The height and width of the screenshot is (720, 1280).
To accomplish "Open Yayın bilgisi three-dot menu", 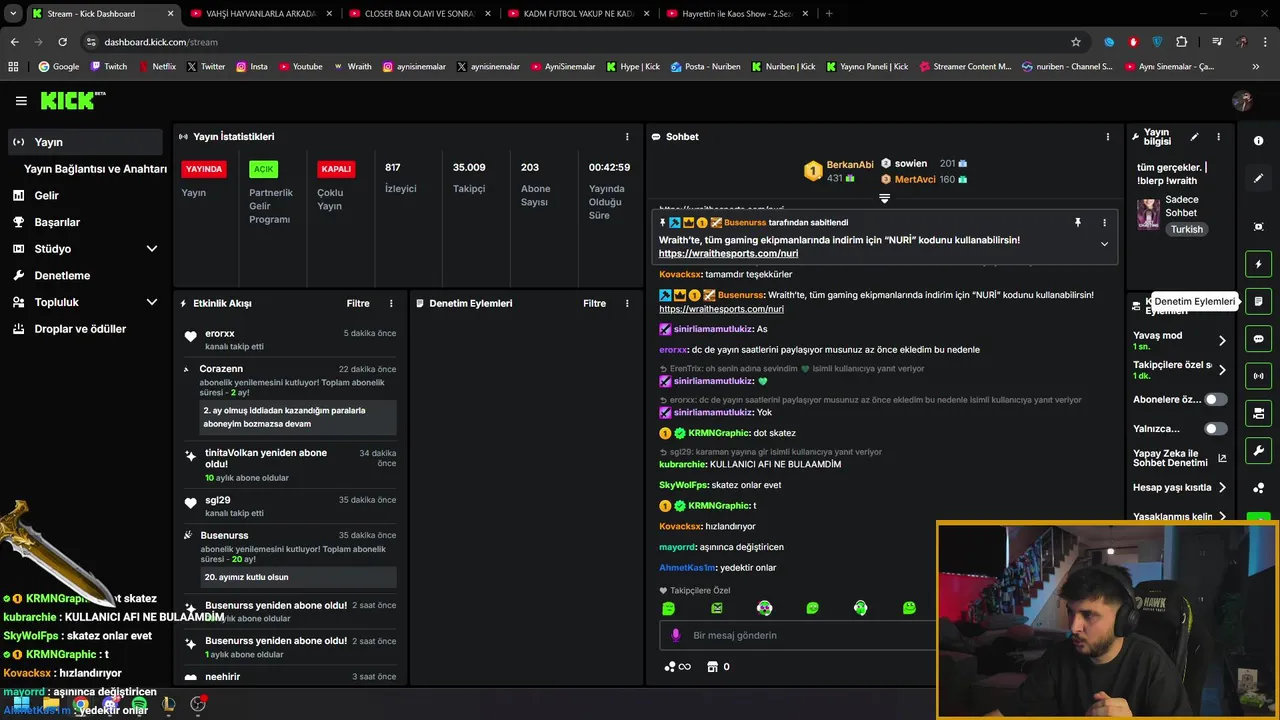I will (x=1218, y=137).
